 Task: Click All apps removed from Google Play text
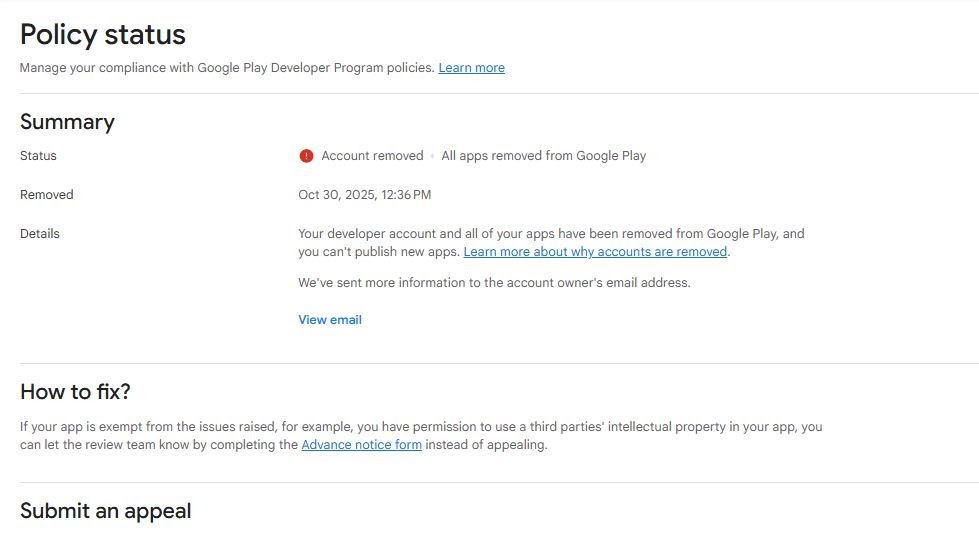pyautogui.click(x=543, y=156)
